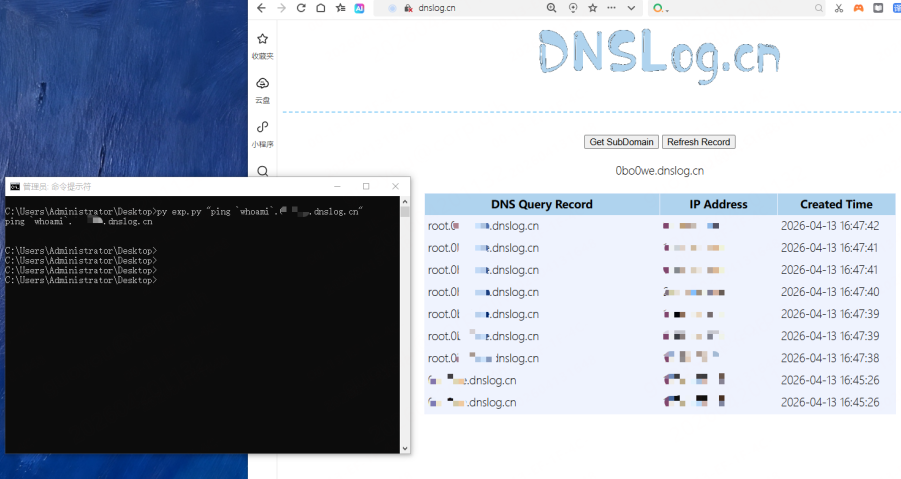
Task: Click the DNS Query Record column header
Action: [x=541, y=204]
